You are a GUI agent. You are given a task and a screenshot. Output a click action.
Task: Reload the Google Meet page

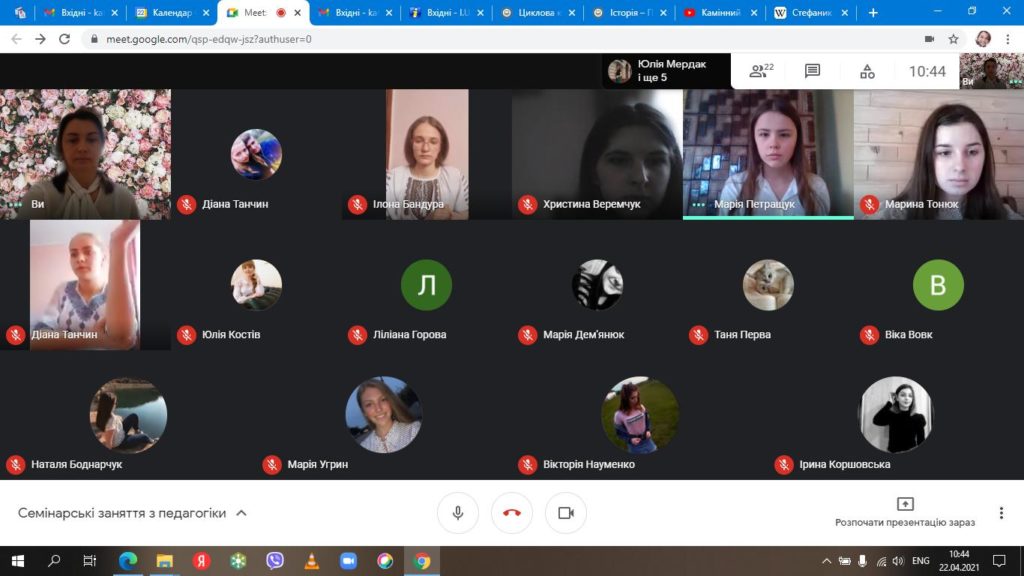pos(65,39)
